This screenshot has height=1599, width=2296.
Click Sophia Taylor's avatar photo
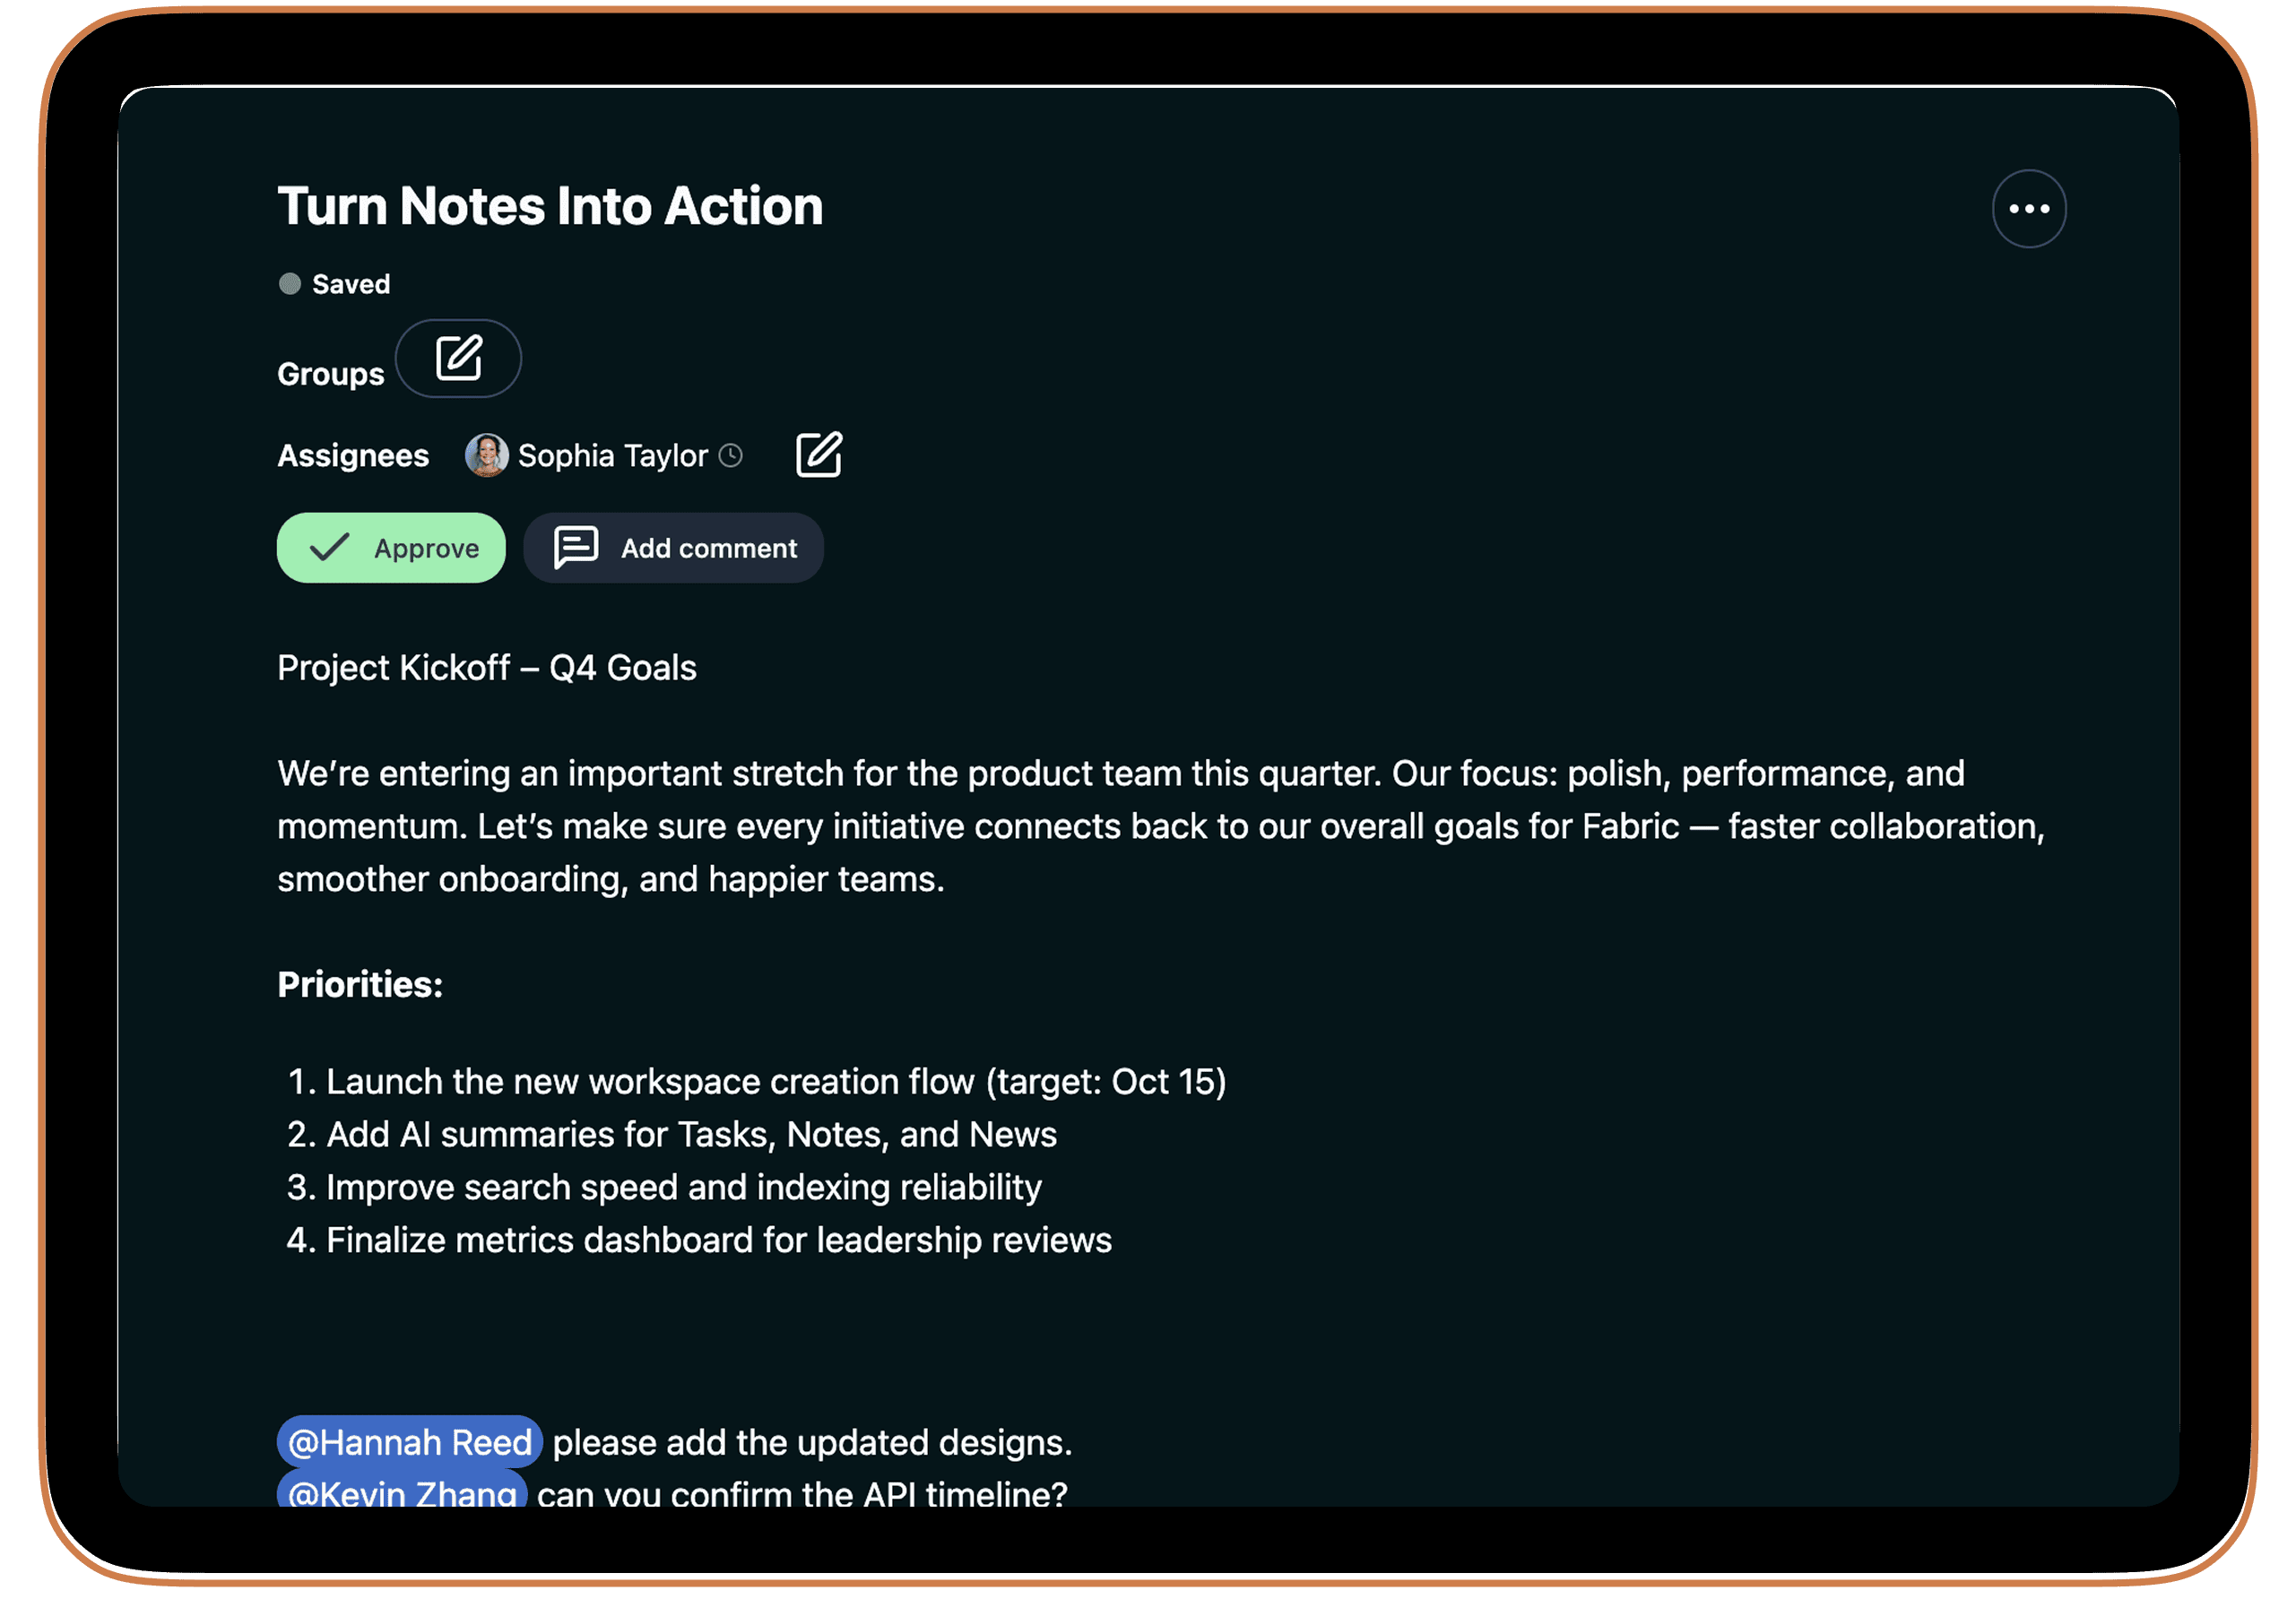487,456
